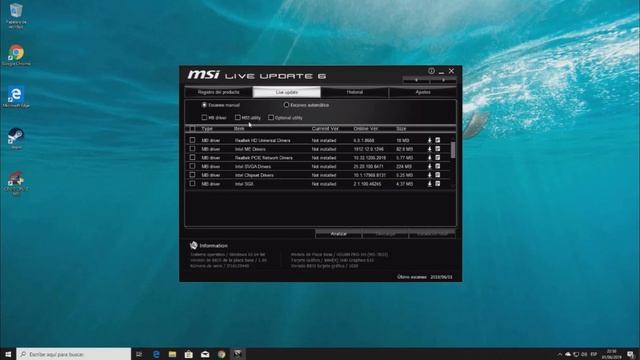Viewport: 640px width, 360px height.
Task: Switch to the Registro del producto tab
Action: [x=218, y=92]
